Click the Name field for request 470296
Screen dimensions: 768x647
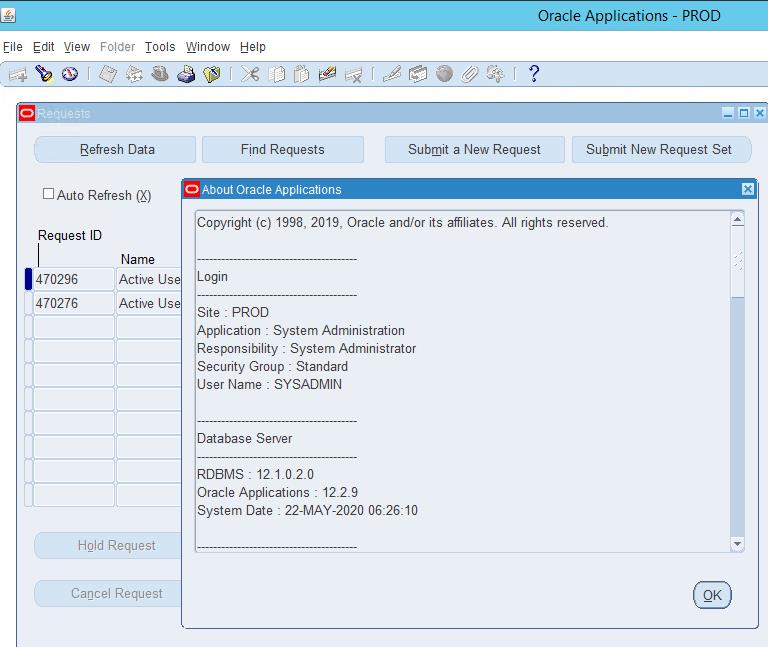click(x=149, y=279)
